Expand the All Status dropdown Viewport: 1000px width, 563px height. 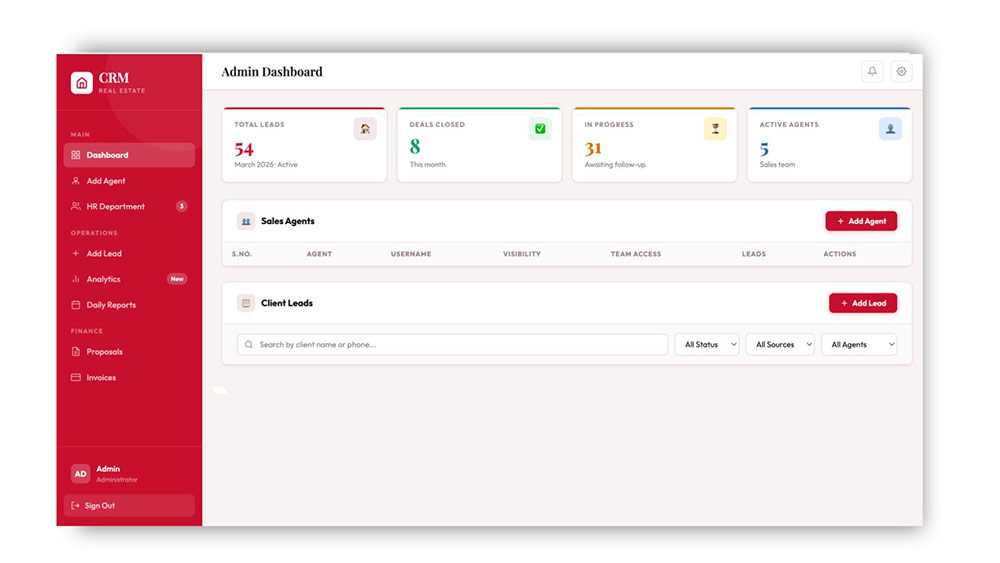(x=707, y=344)
